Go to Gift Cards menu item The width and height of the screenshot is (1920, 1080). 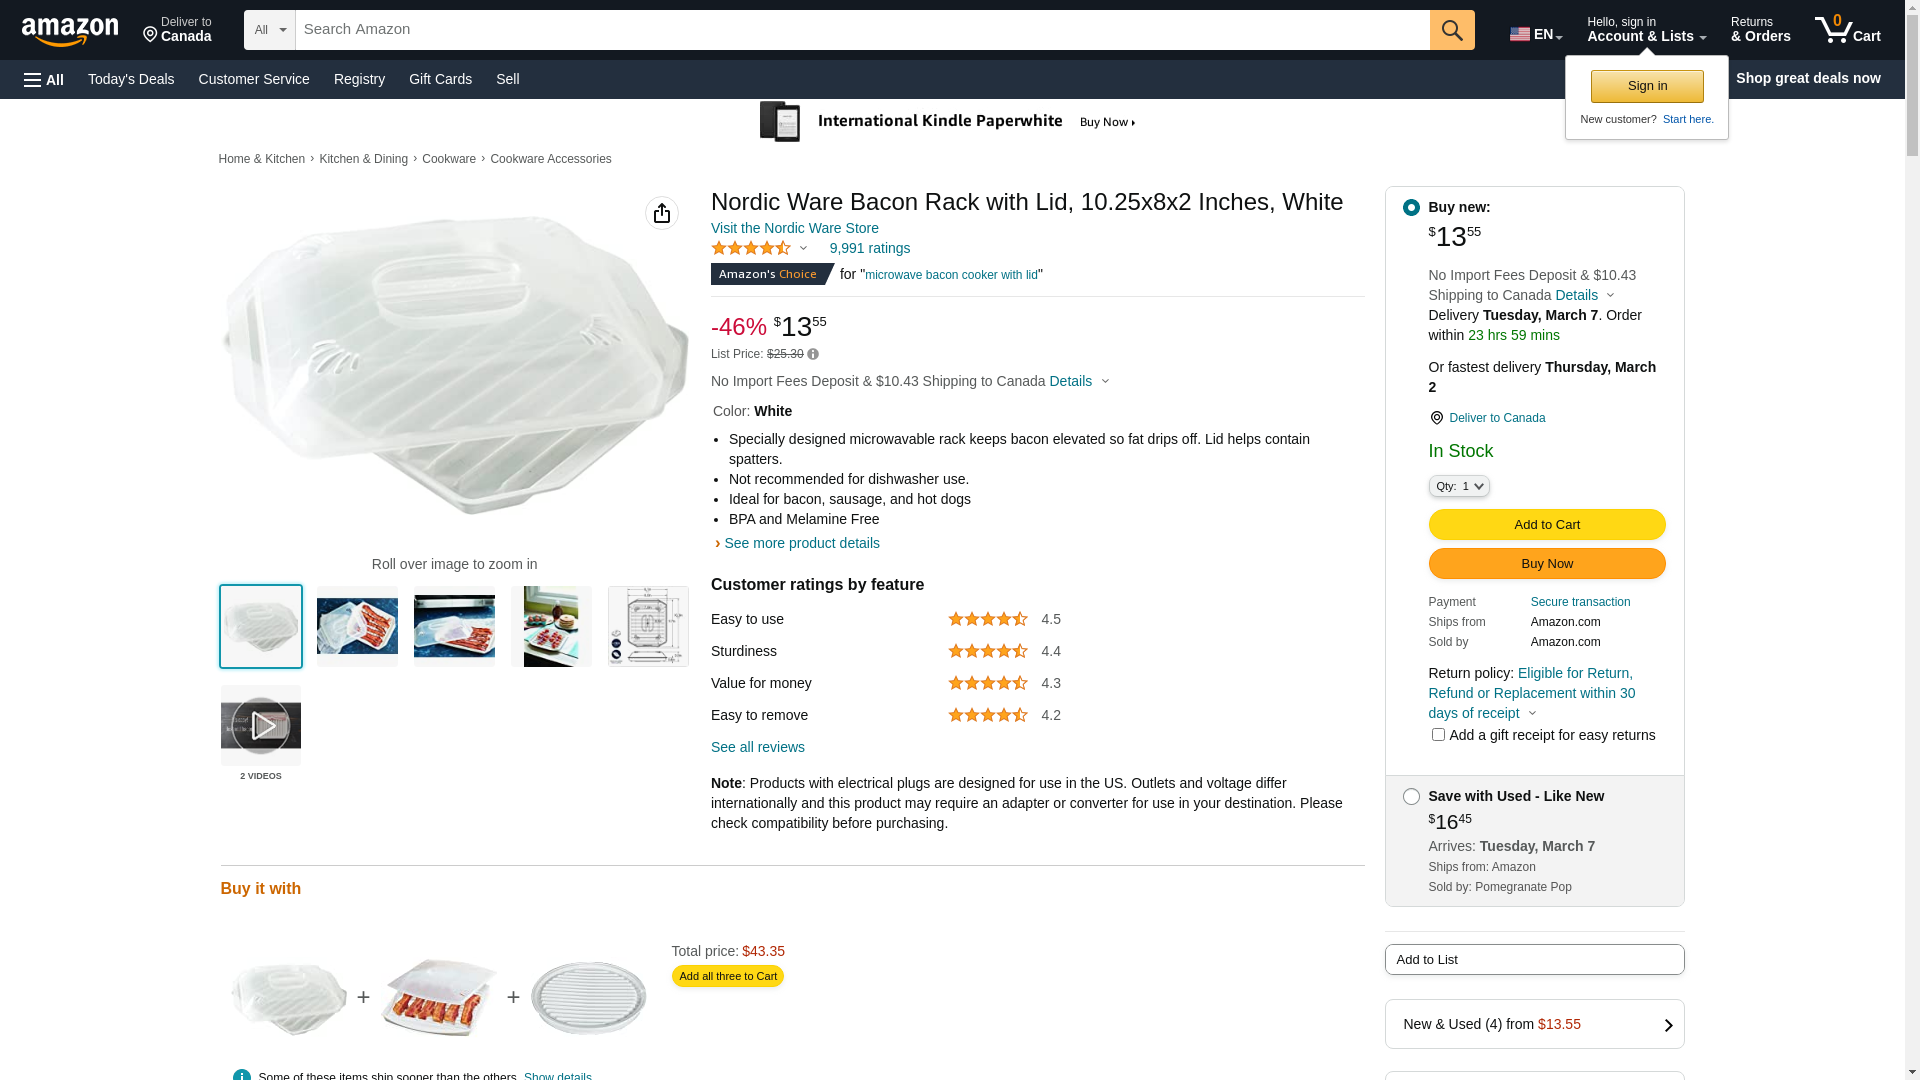(440, 79)
